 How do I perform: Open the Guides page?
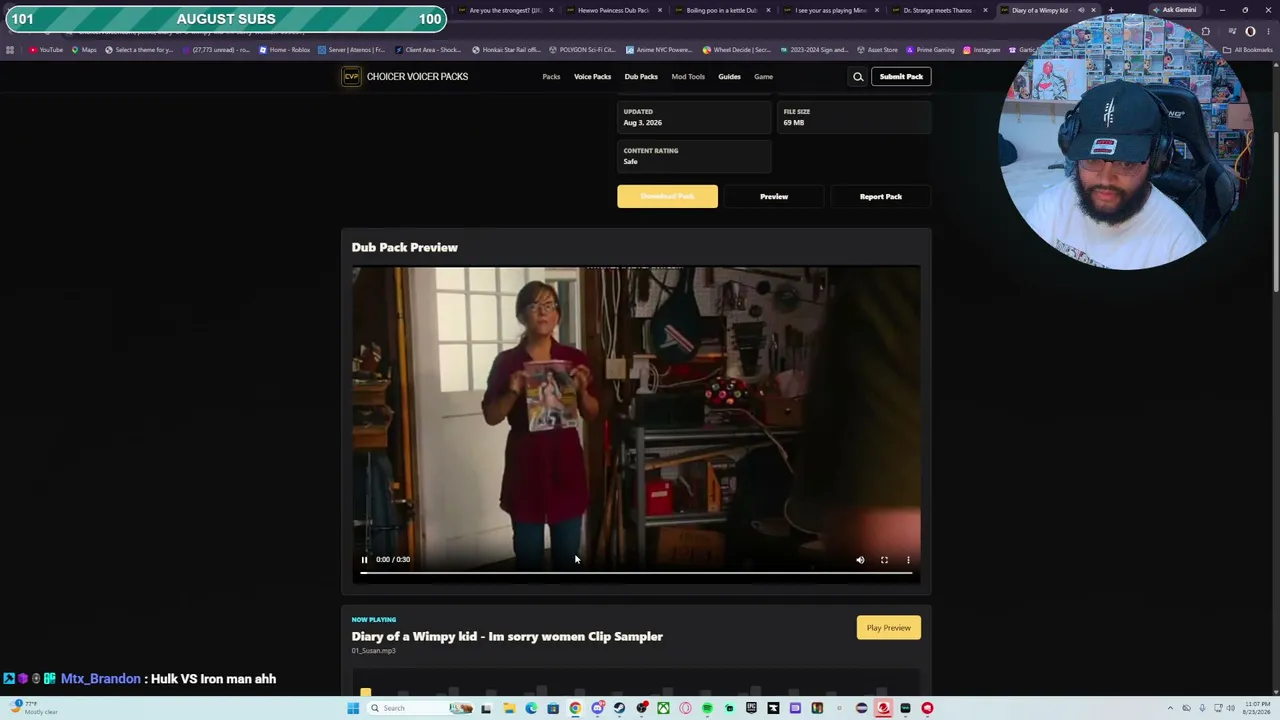pos(729,77)
